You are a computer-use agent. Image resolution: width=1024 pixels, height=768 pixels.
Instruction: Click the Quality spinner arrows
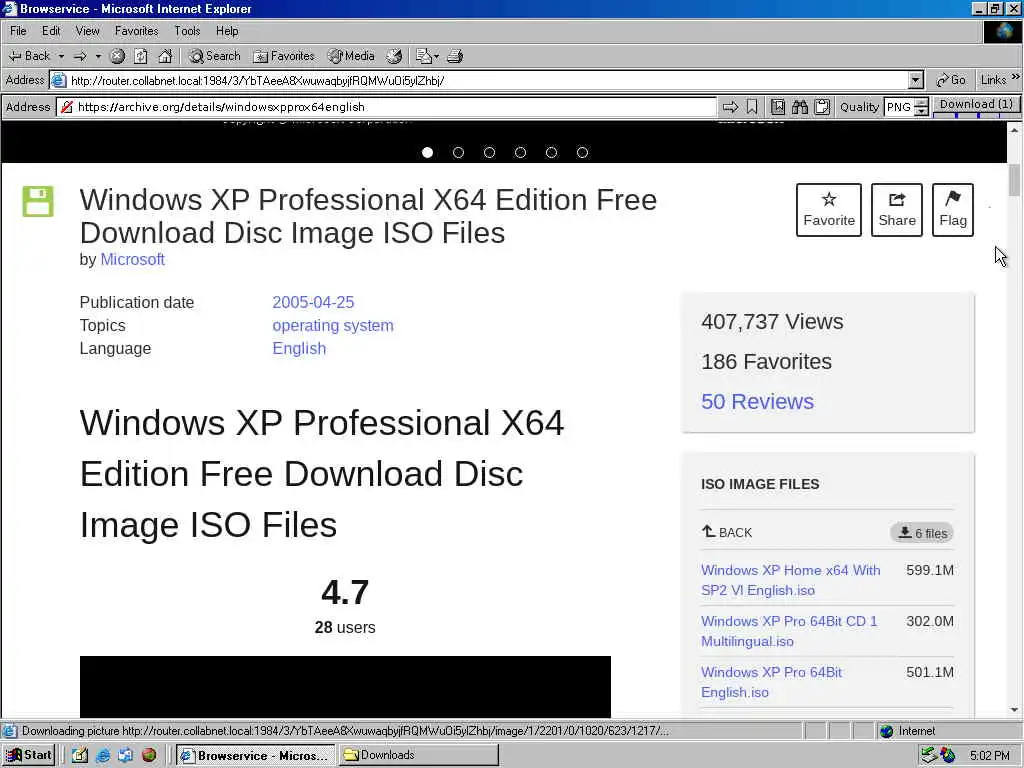point(921,107)
